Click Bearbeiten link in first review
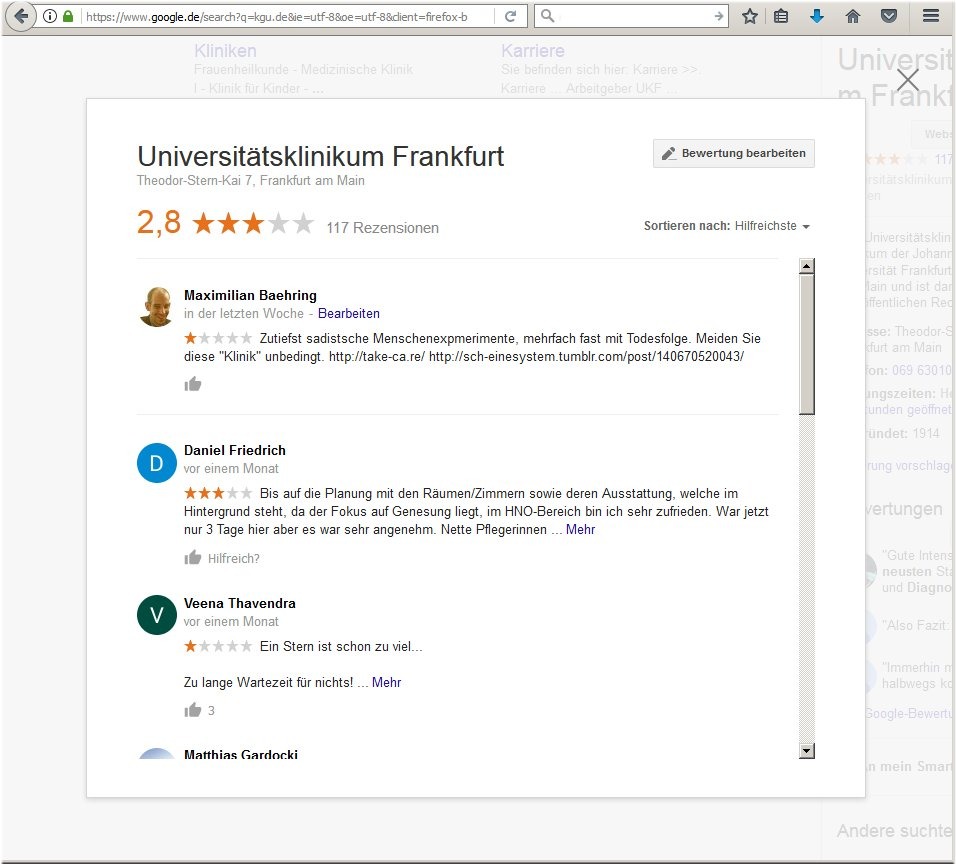 coord(349,313)
